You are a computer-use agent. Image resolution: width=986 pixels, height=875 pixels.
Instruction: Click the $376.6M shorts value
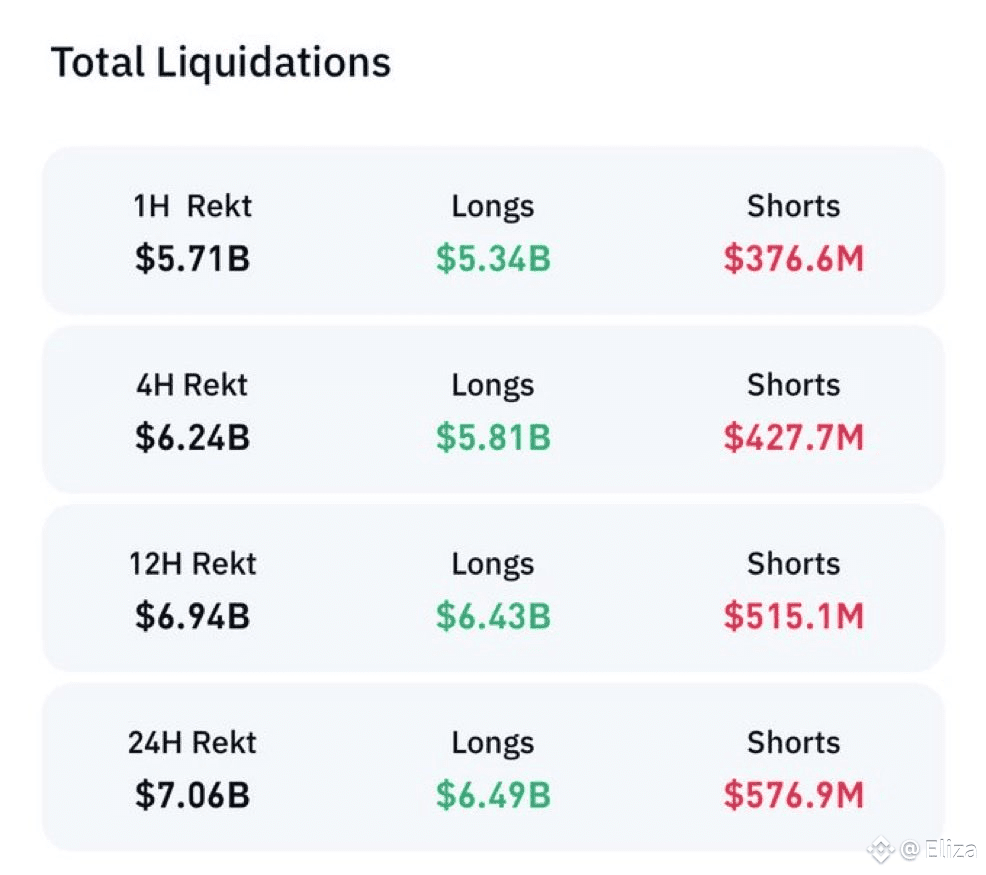[x=794, y=259]
